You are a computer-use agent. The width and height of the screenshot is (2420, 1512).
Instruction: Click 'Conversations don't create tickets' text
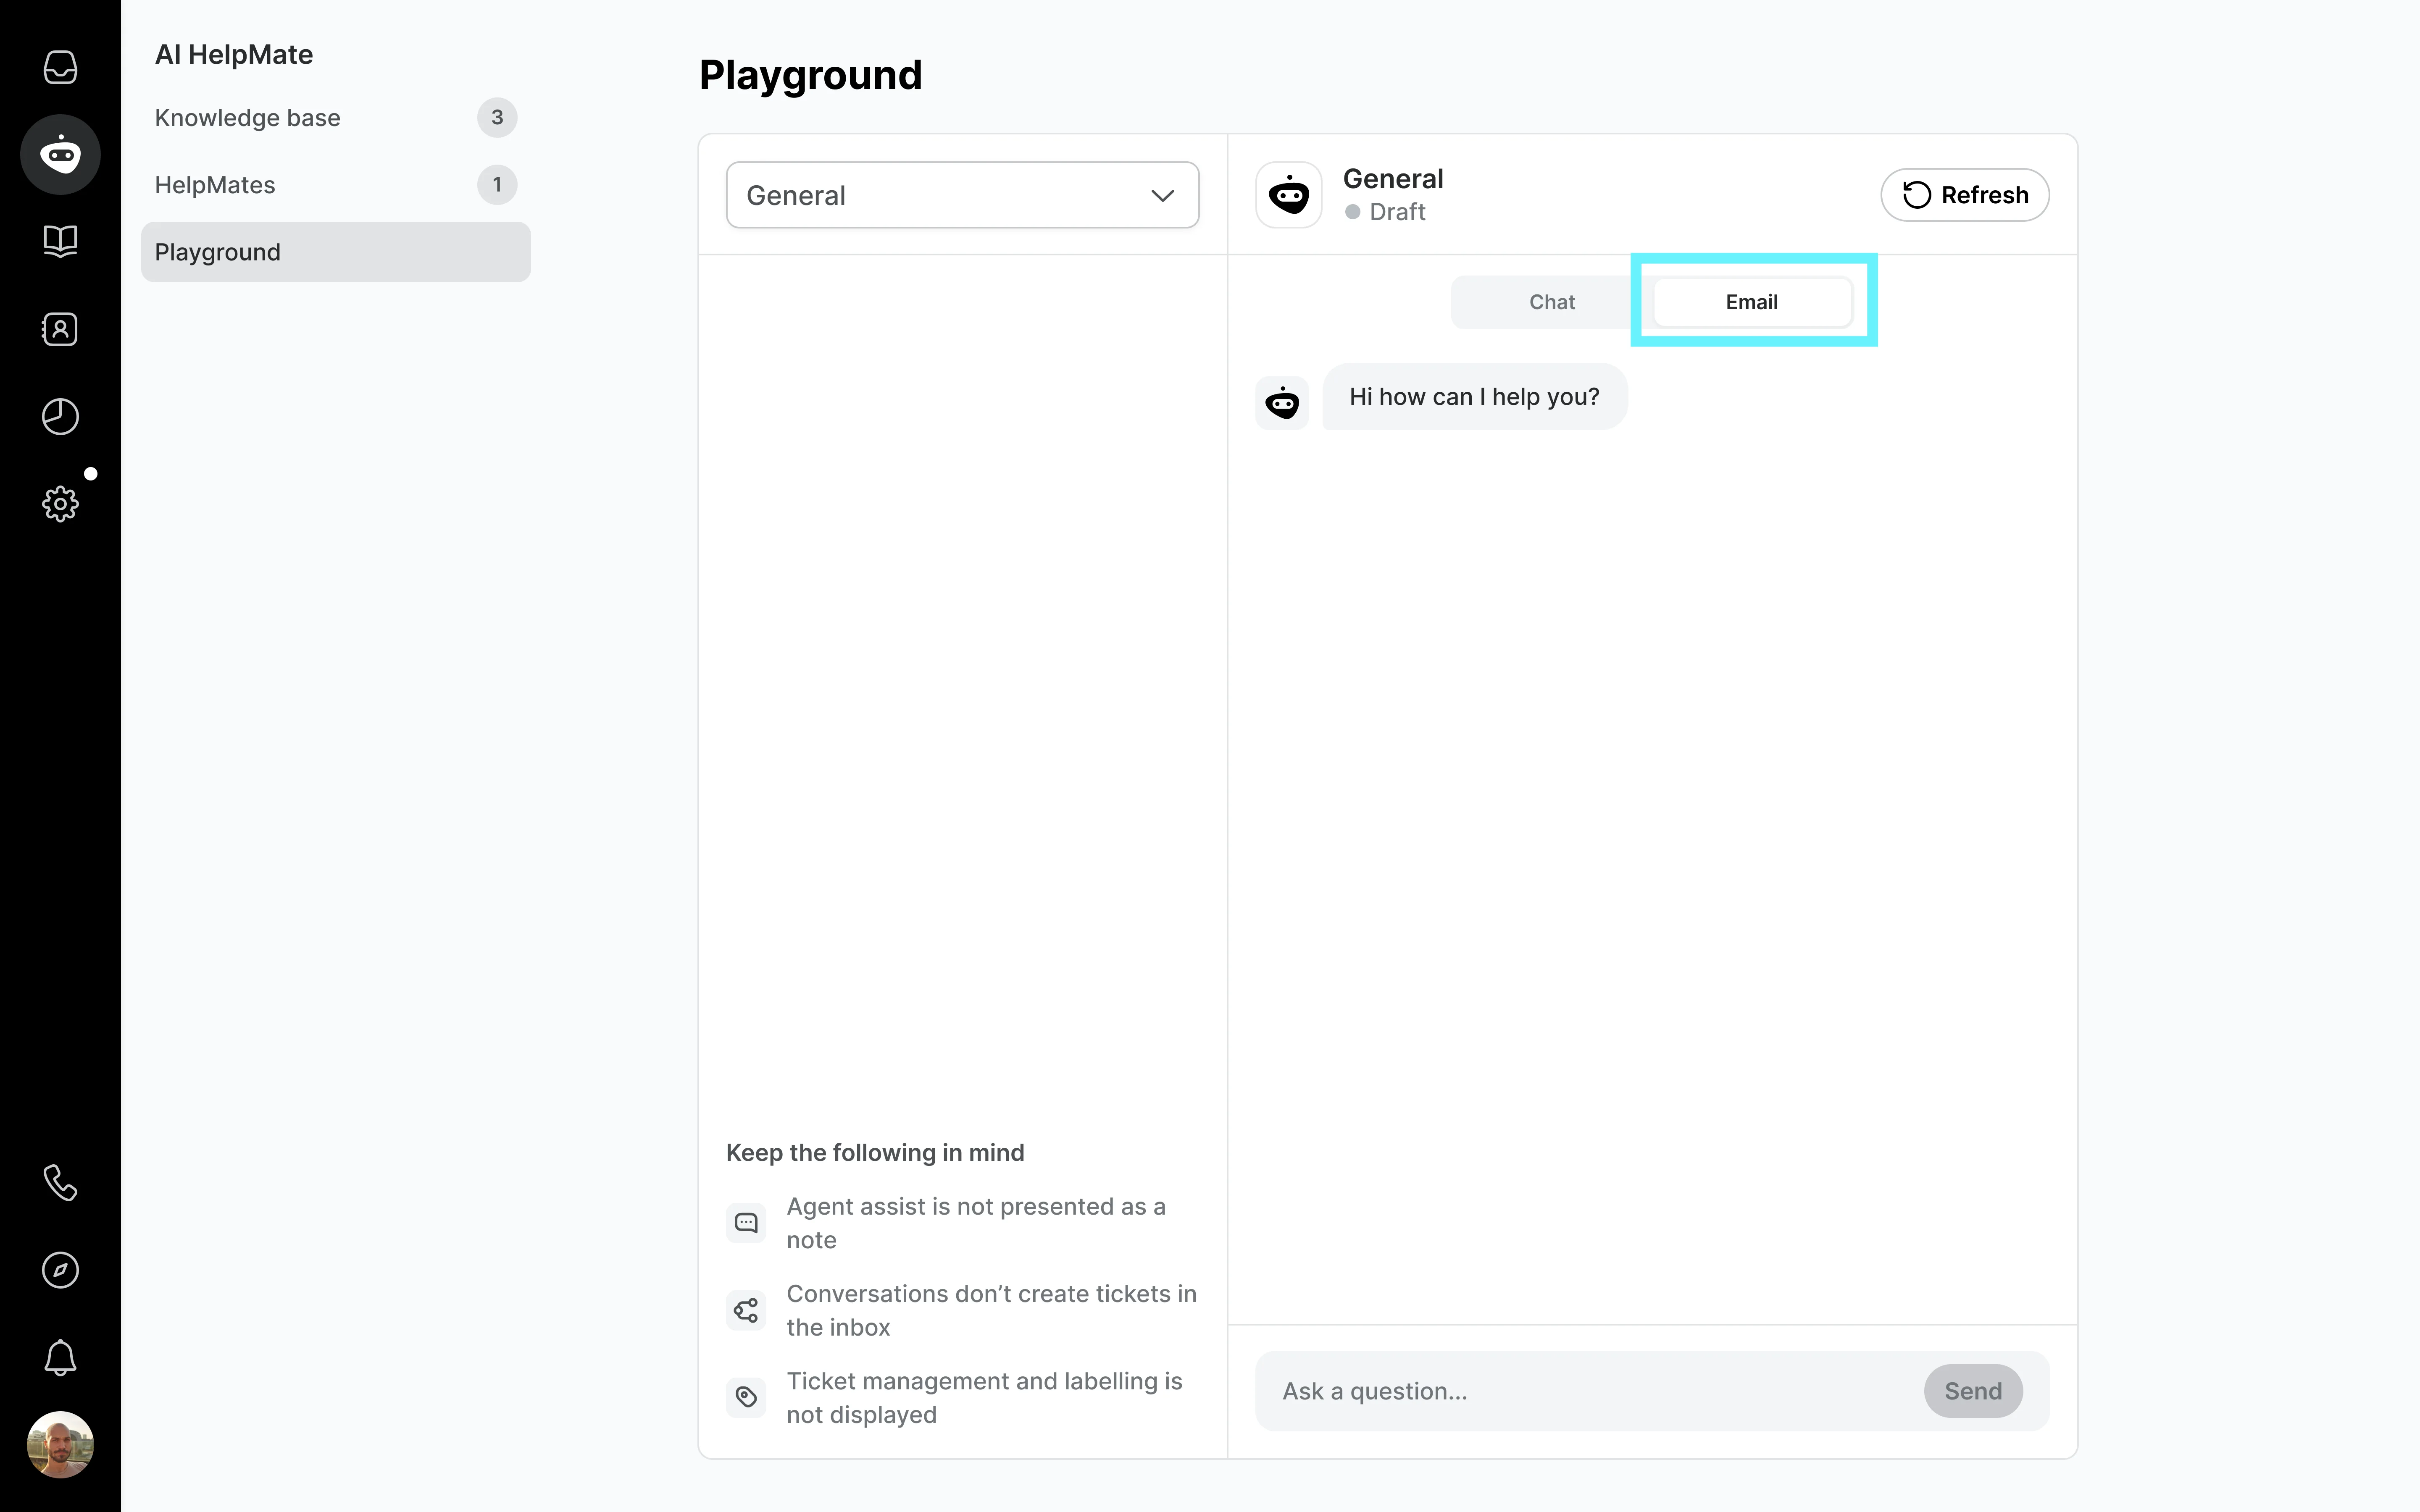991,1310
